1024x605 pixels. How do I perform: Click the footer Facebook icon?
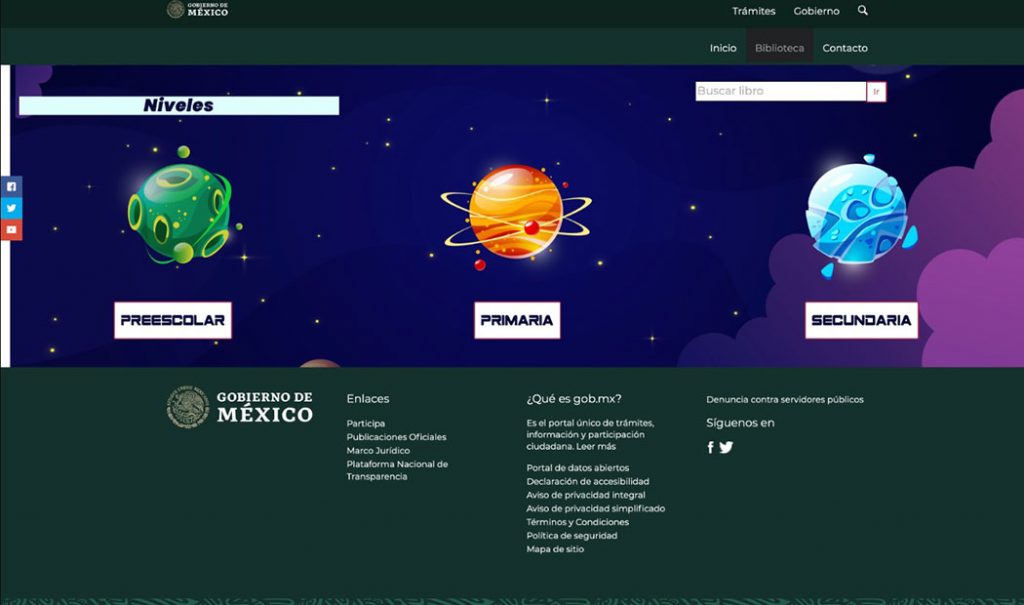711,448
